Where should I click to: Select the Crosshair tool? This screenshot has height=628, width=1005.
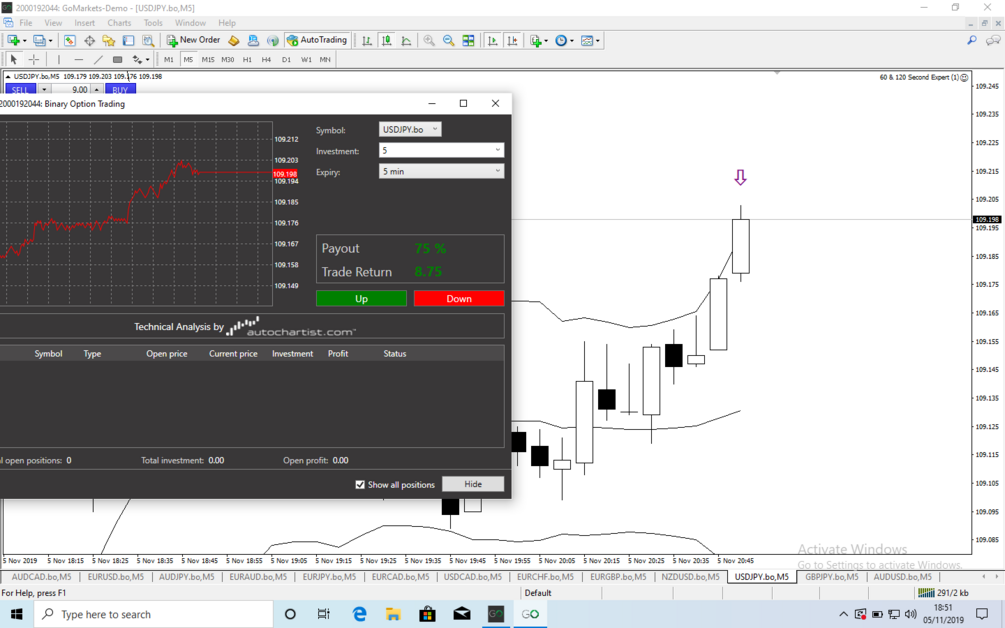pyautogui.click(x=33, y=58)
